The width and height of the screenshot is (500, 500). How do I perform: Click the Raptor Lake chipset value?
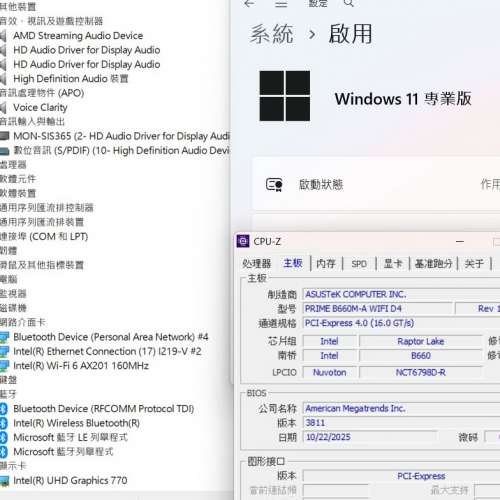[x=421, y=341]
